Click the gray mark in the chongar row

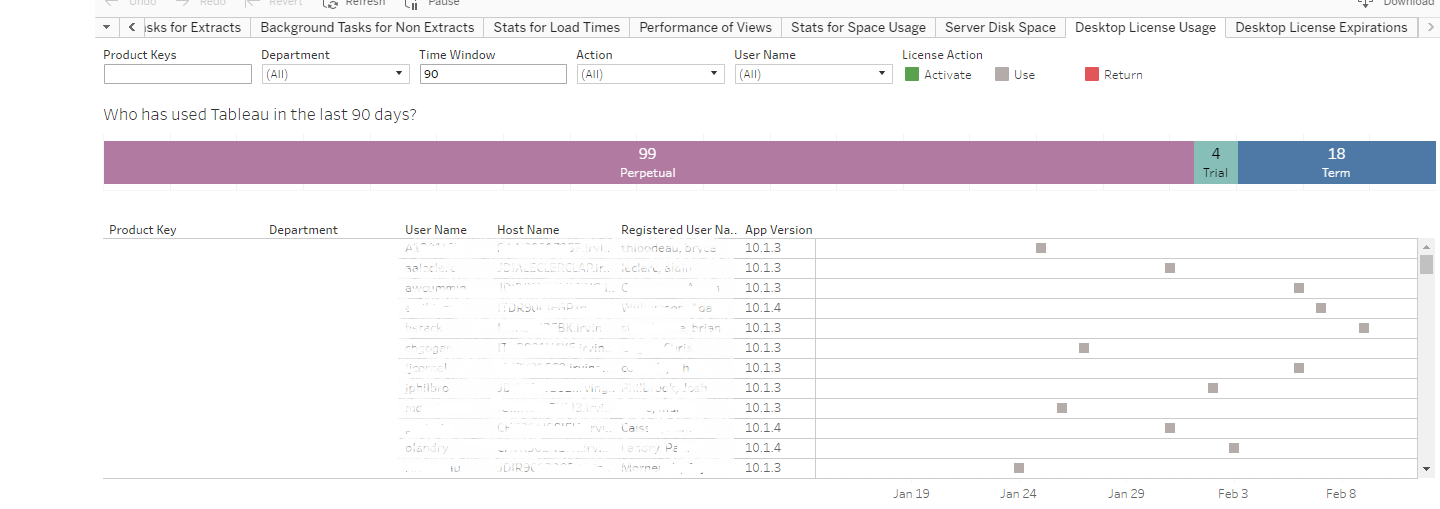click(1084, 348)
